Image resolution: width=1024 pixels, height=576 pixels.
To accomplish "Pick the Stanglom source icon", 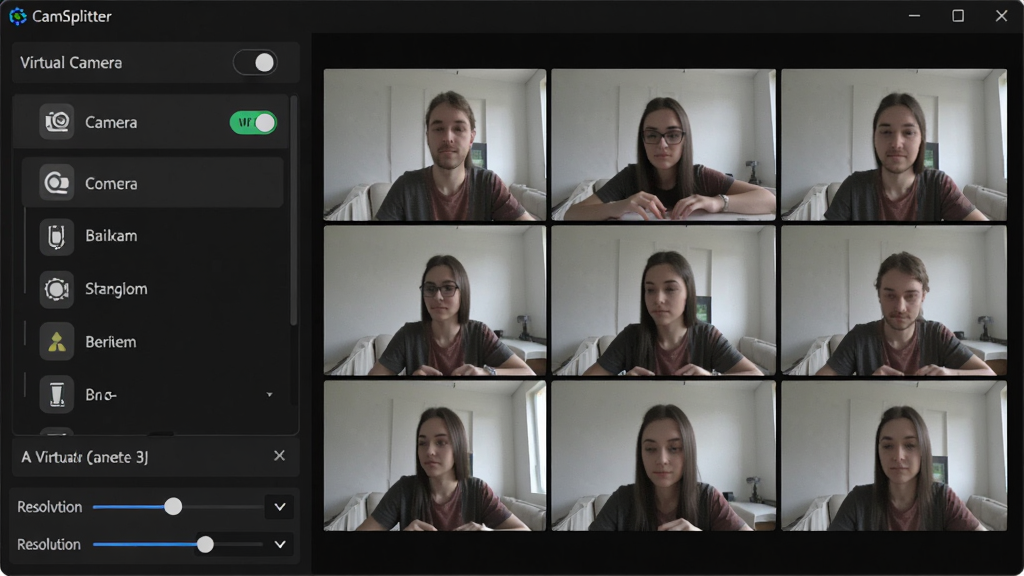I will point(57,289).
